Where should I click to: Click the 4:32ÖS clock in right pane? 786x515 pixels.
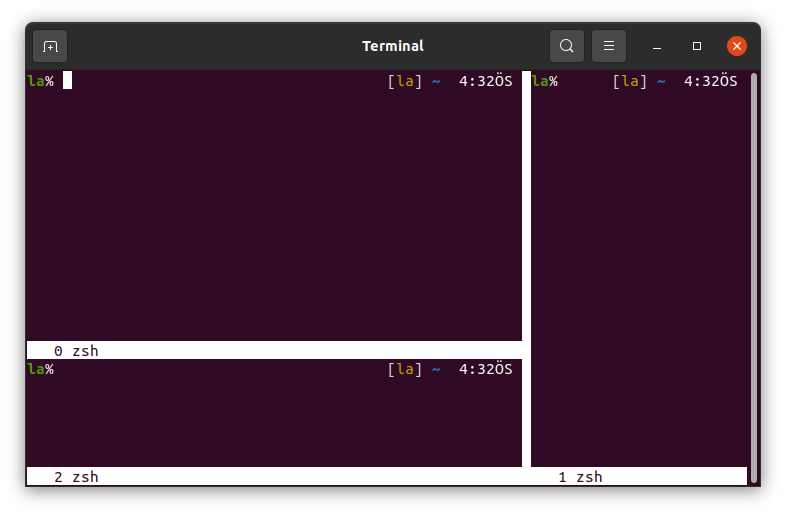click(x=710, y=81)
